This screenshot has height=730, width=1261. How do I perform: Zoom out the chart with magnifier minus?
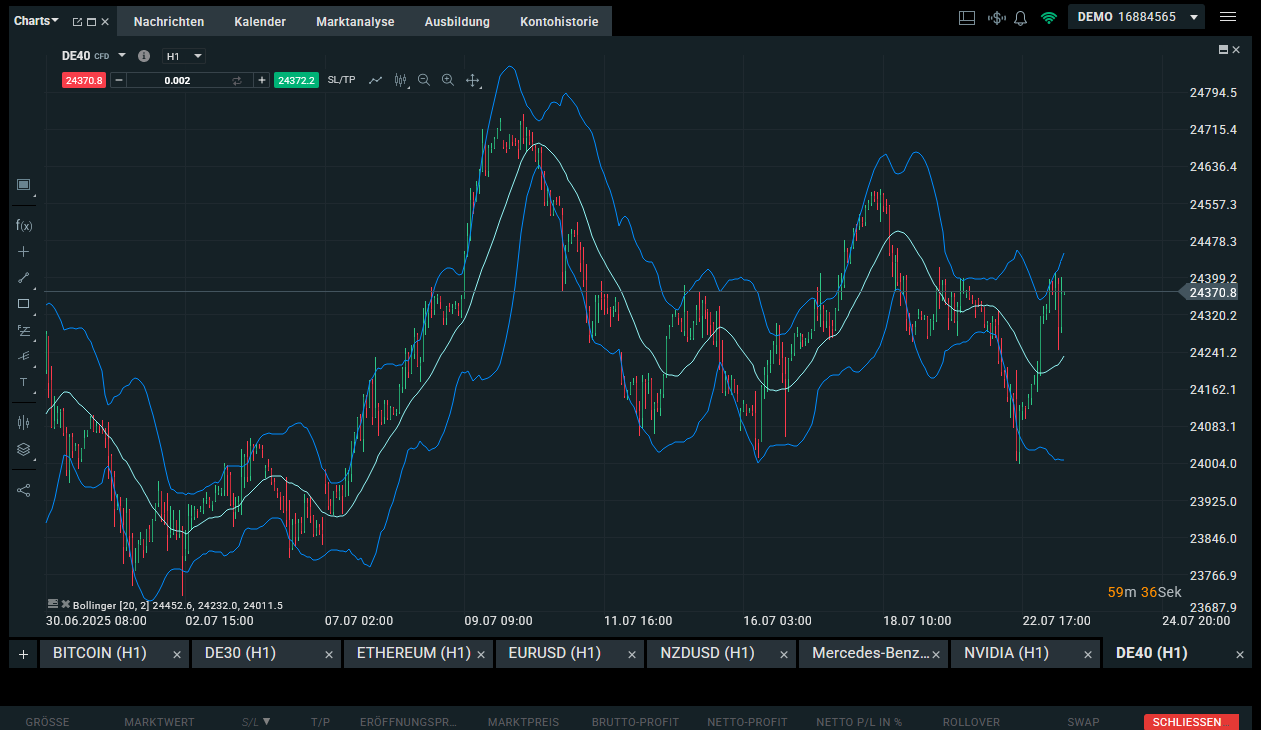424,80
